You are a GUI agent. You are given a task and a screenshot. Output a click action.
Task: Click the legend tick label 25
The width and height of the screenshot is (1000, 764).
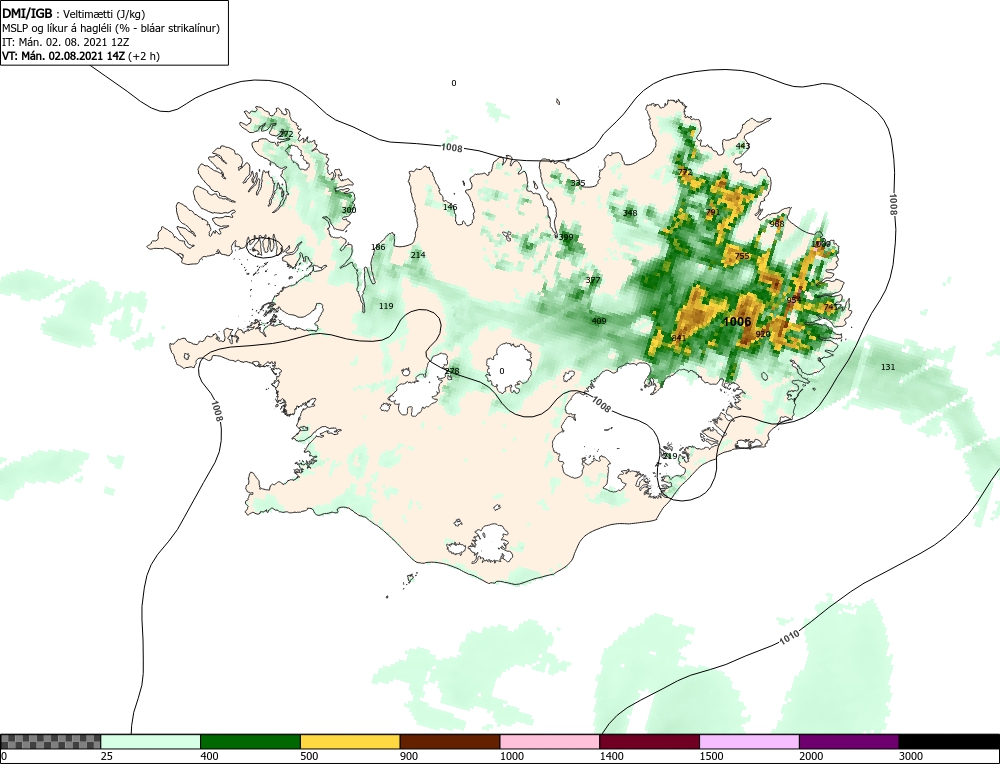pos(105,756)
